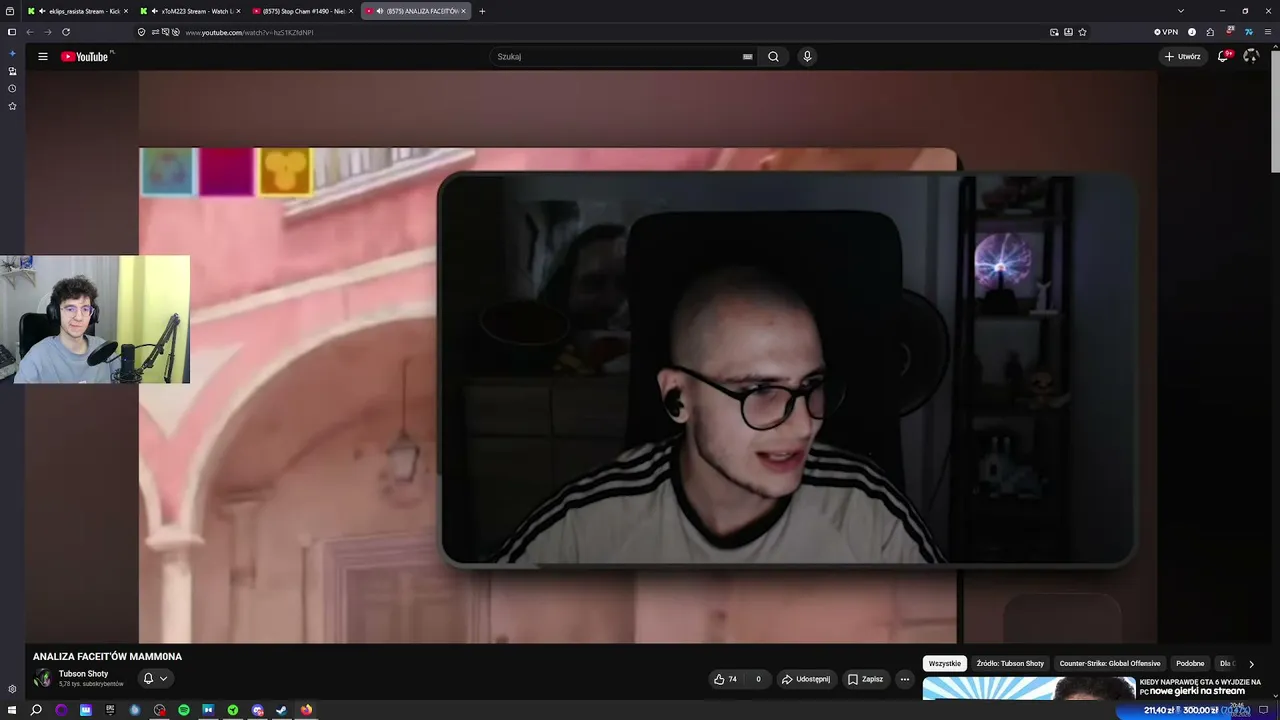Screen dimensions: 1280x720
Task: Show next filter chips with arrow
Action: click(x=1251, y=664)
